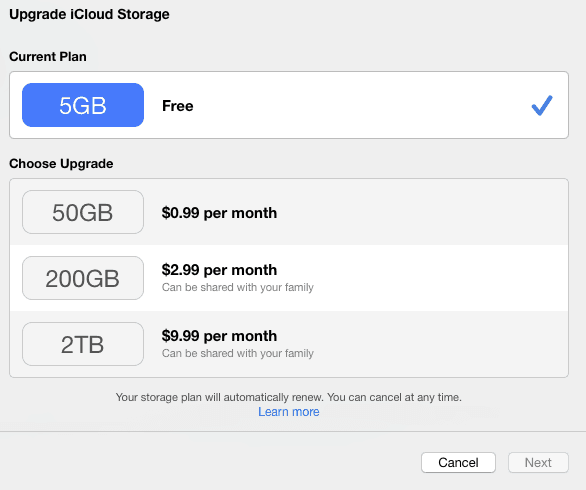Click the Next button
The height and width of the screenshot is (490, 586).
pyautogui.click(x=538, y=462)
